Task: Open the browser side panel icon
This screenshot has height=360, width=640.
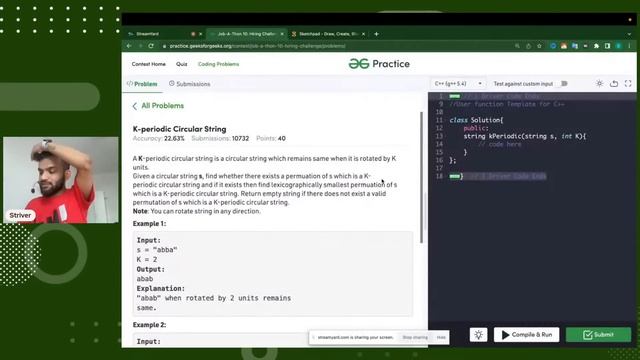Action: coord(607,46)
